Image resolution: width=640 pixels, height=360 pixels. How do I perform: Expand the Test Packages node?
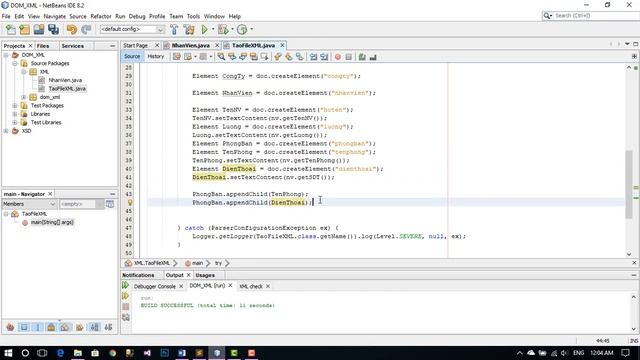pos(15,106)
